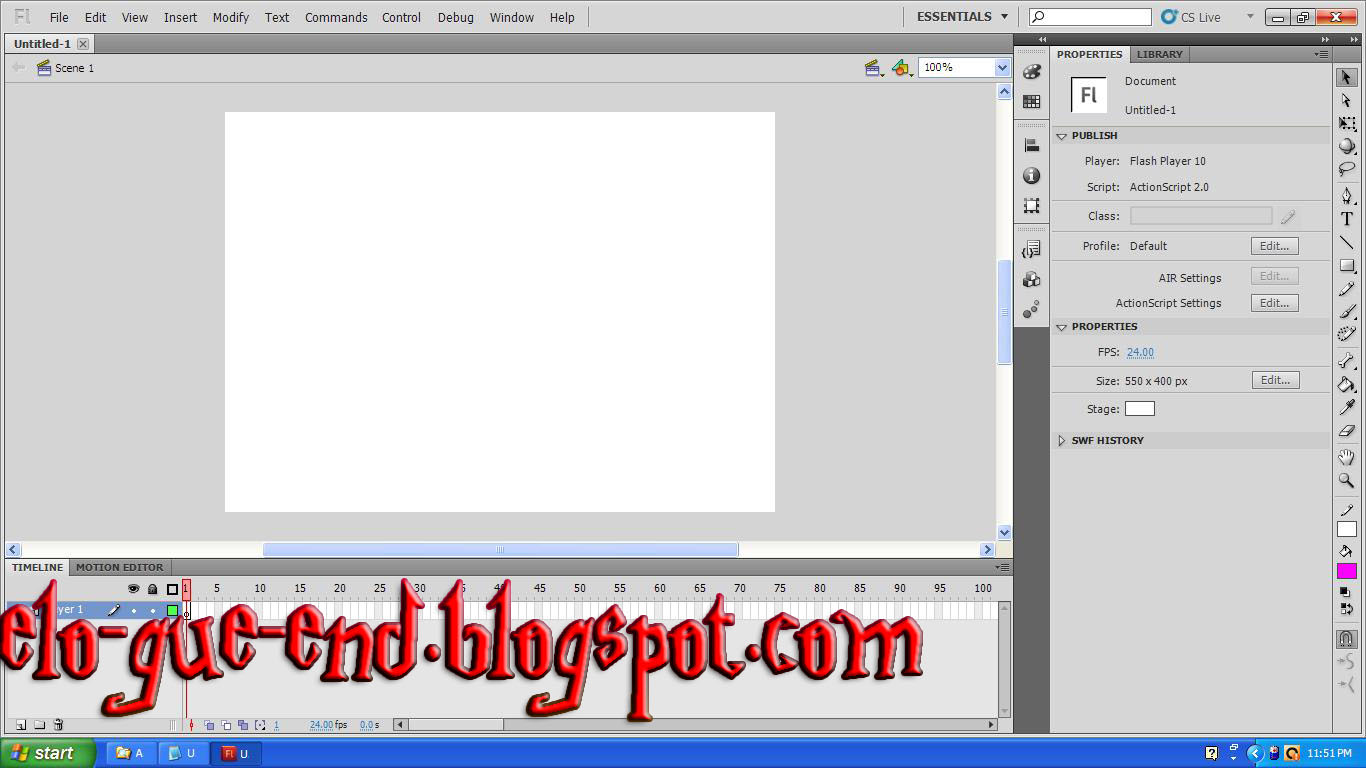Screen dimensions: 1366x768
Task: Click the Stage color white swatch
Action: tap(1140, 408)
